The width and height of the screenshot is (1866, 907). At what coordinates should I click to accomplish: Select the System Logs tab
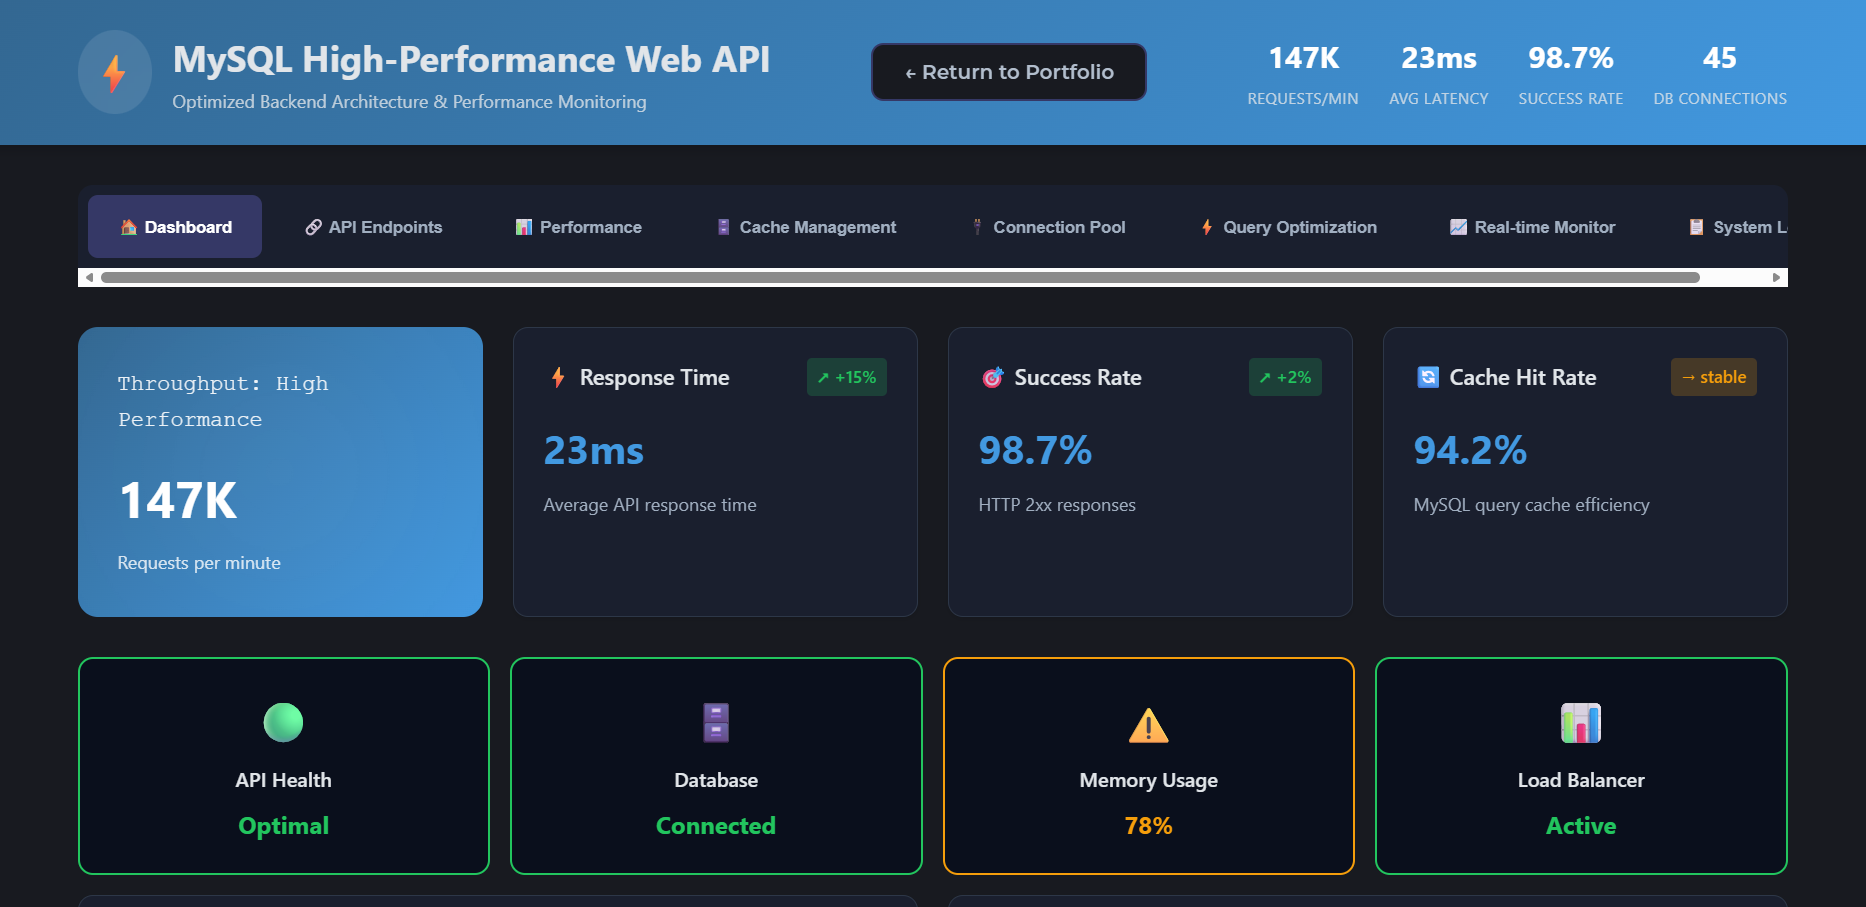1745,226
